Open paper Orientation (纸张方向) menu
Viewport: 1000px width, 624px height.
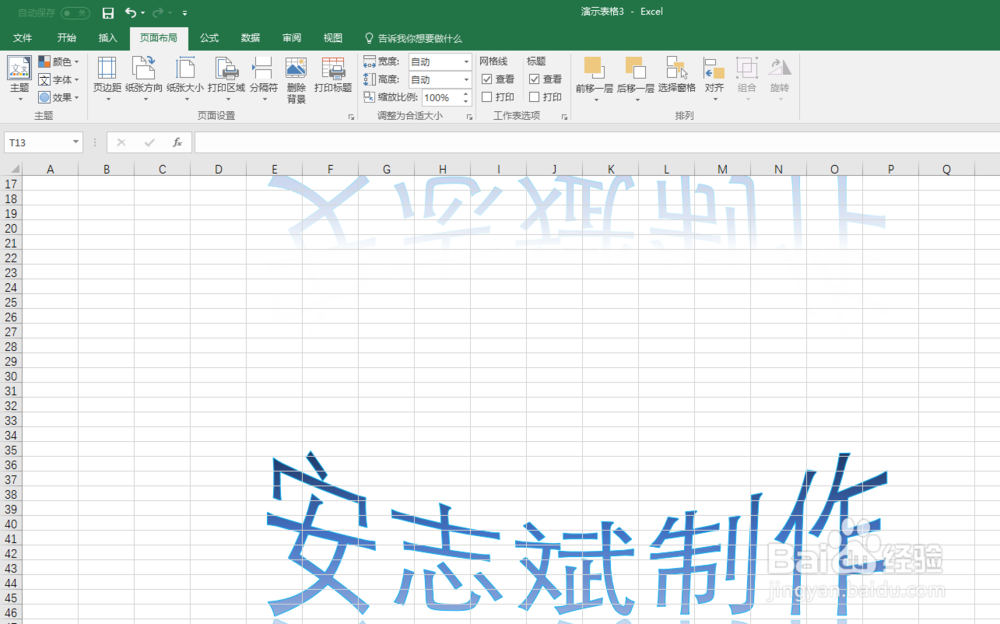coord(144,78)
